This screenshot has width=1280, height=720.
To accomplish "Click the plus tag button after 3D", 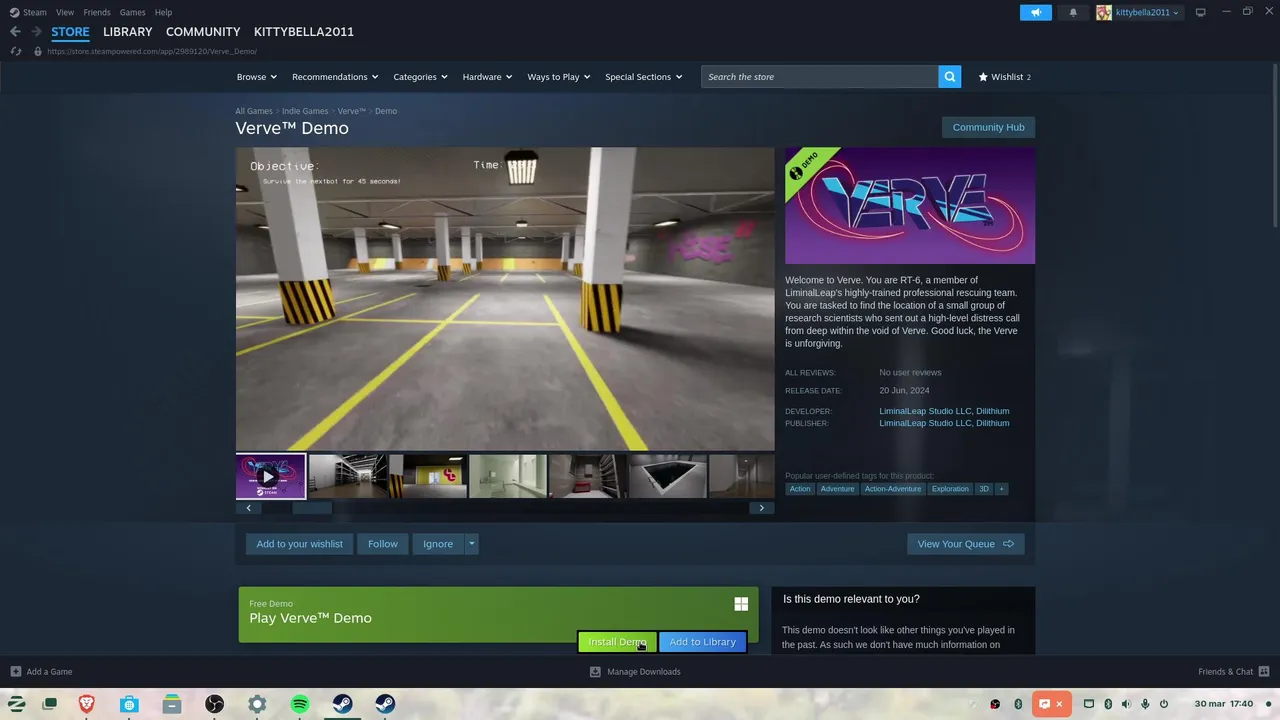I will tap(1001, 489).
